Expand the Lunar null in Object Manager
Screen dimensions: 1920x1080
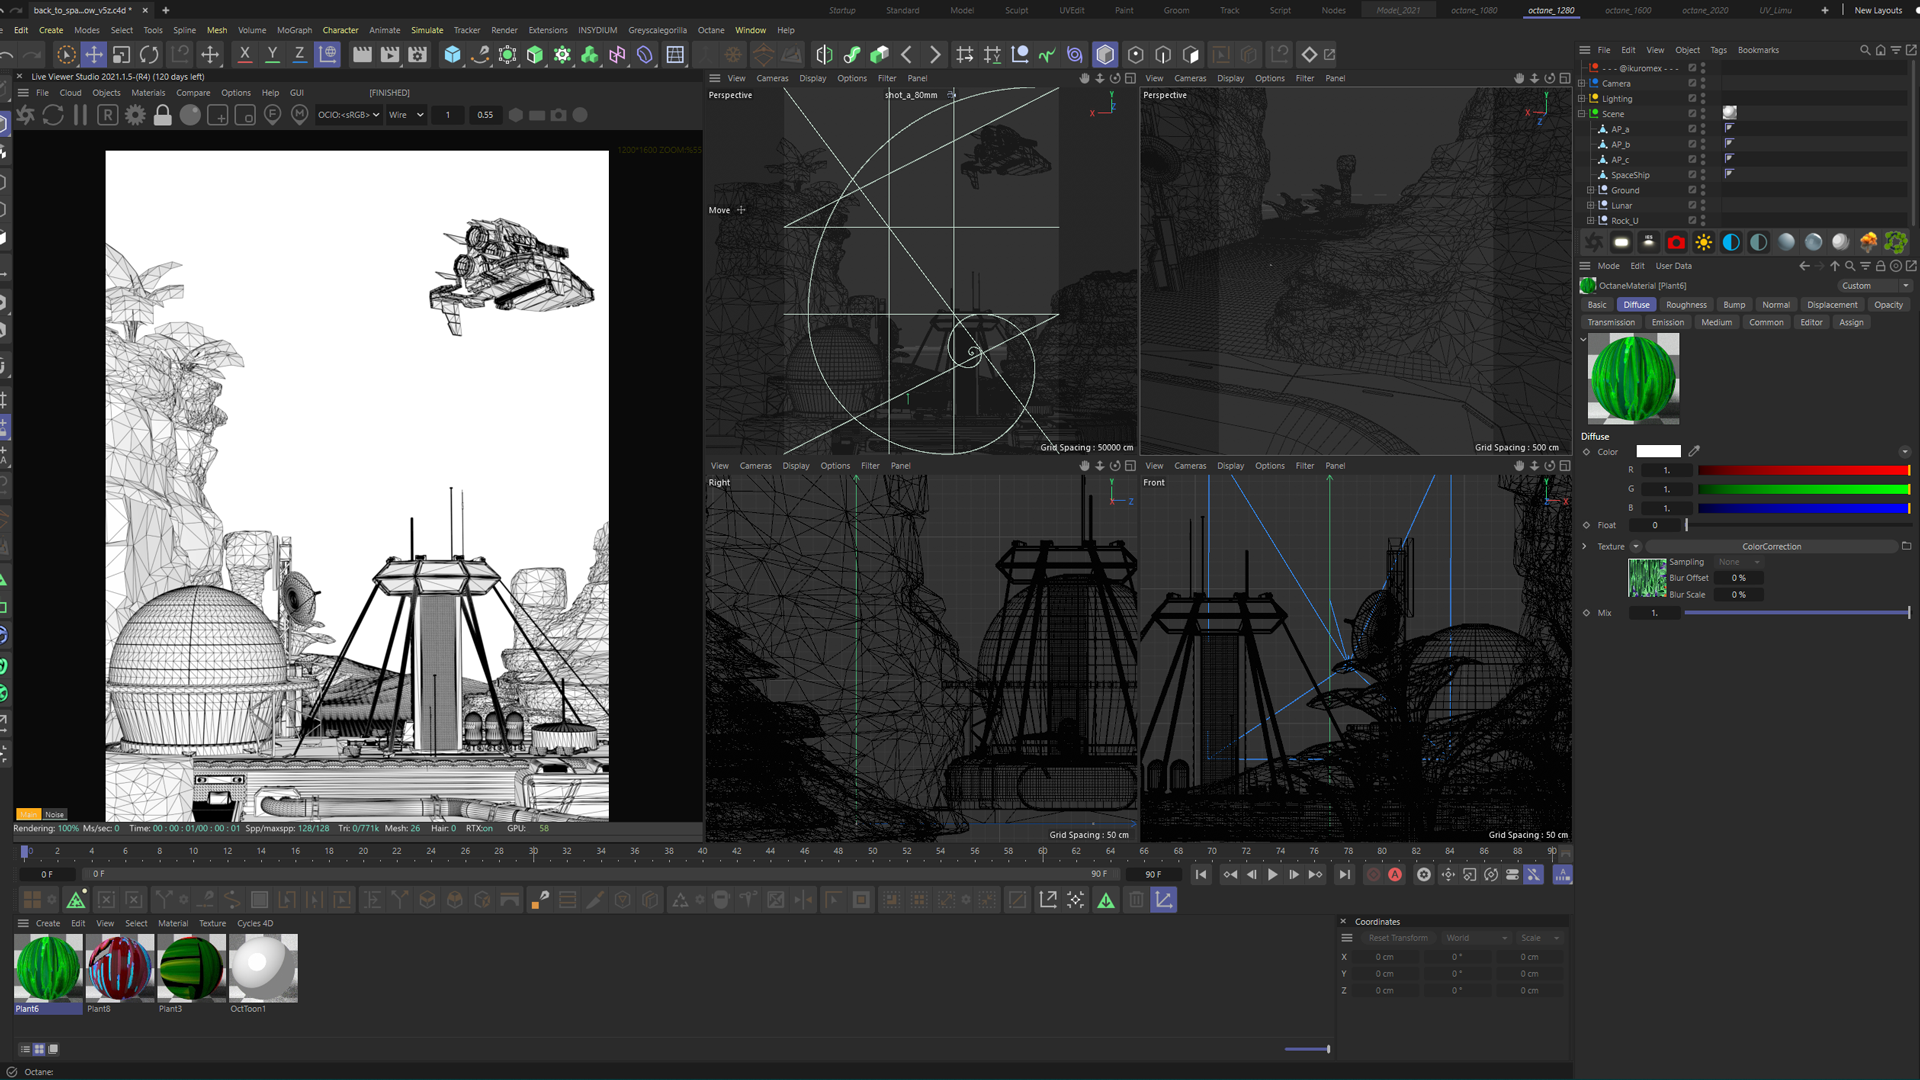pyautogui.click(x=1591, y=205)
